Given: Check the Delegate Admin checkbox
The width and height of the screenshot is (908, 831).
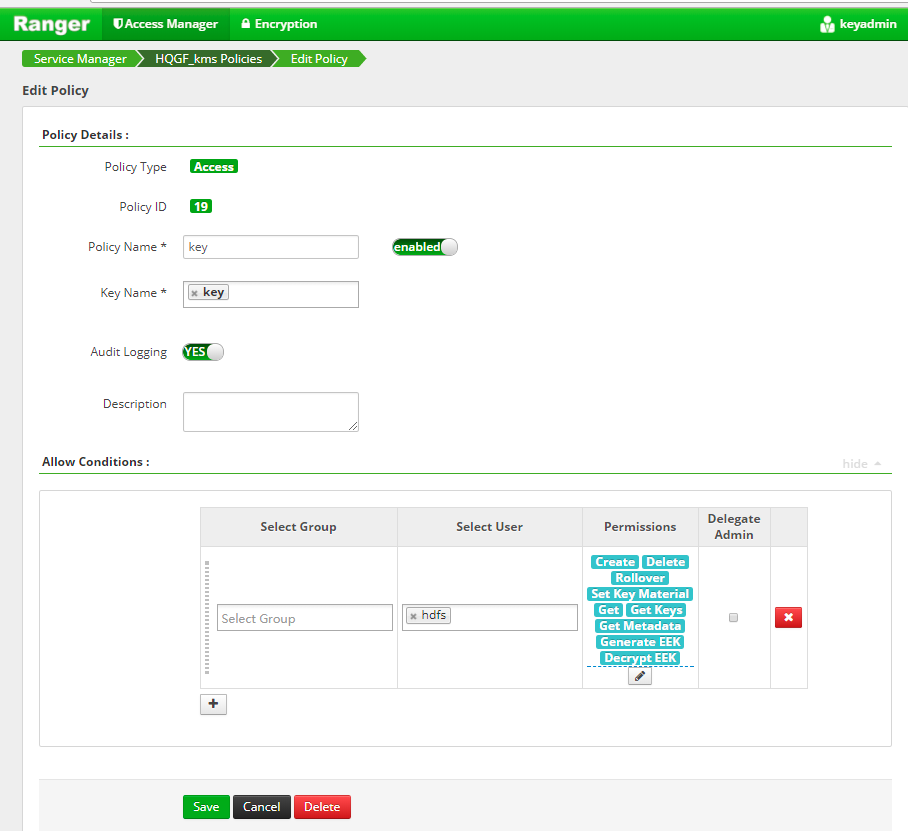Looking at the screenshot, I should [x=733, y=617].
